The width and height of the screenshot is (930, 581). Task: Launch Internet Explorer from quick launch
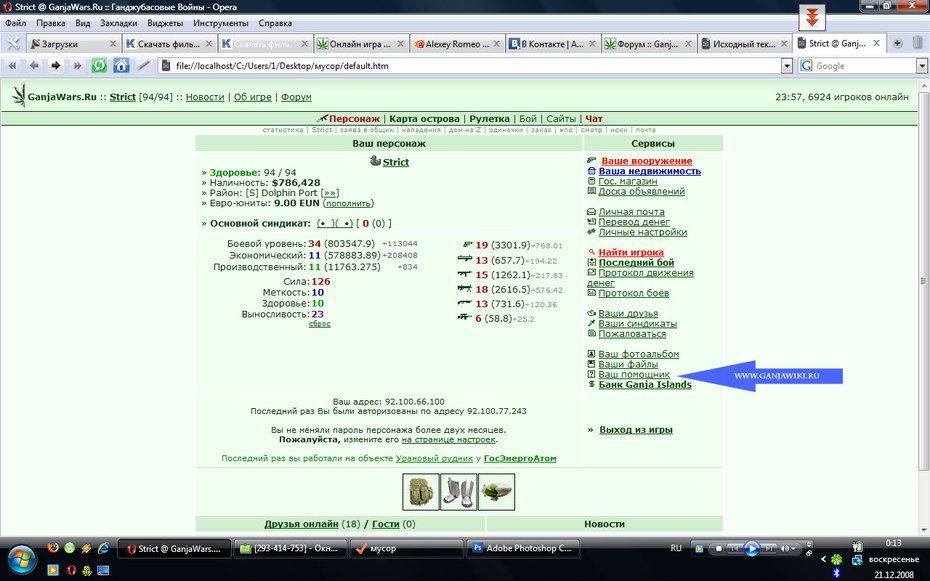103,548
